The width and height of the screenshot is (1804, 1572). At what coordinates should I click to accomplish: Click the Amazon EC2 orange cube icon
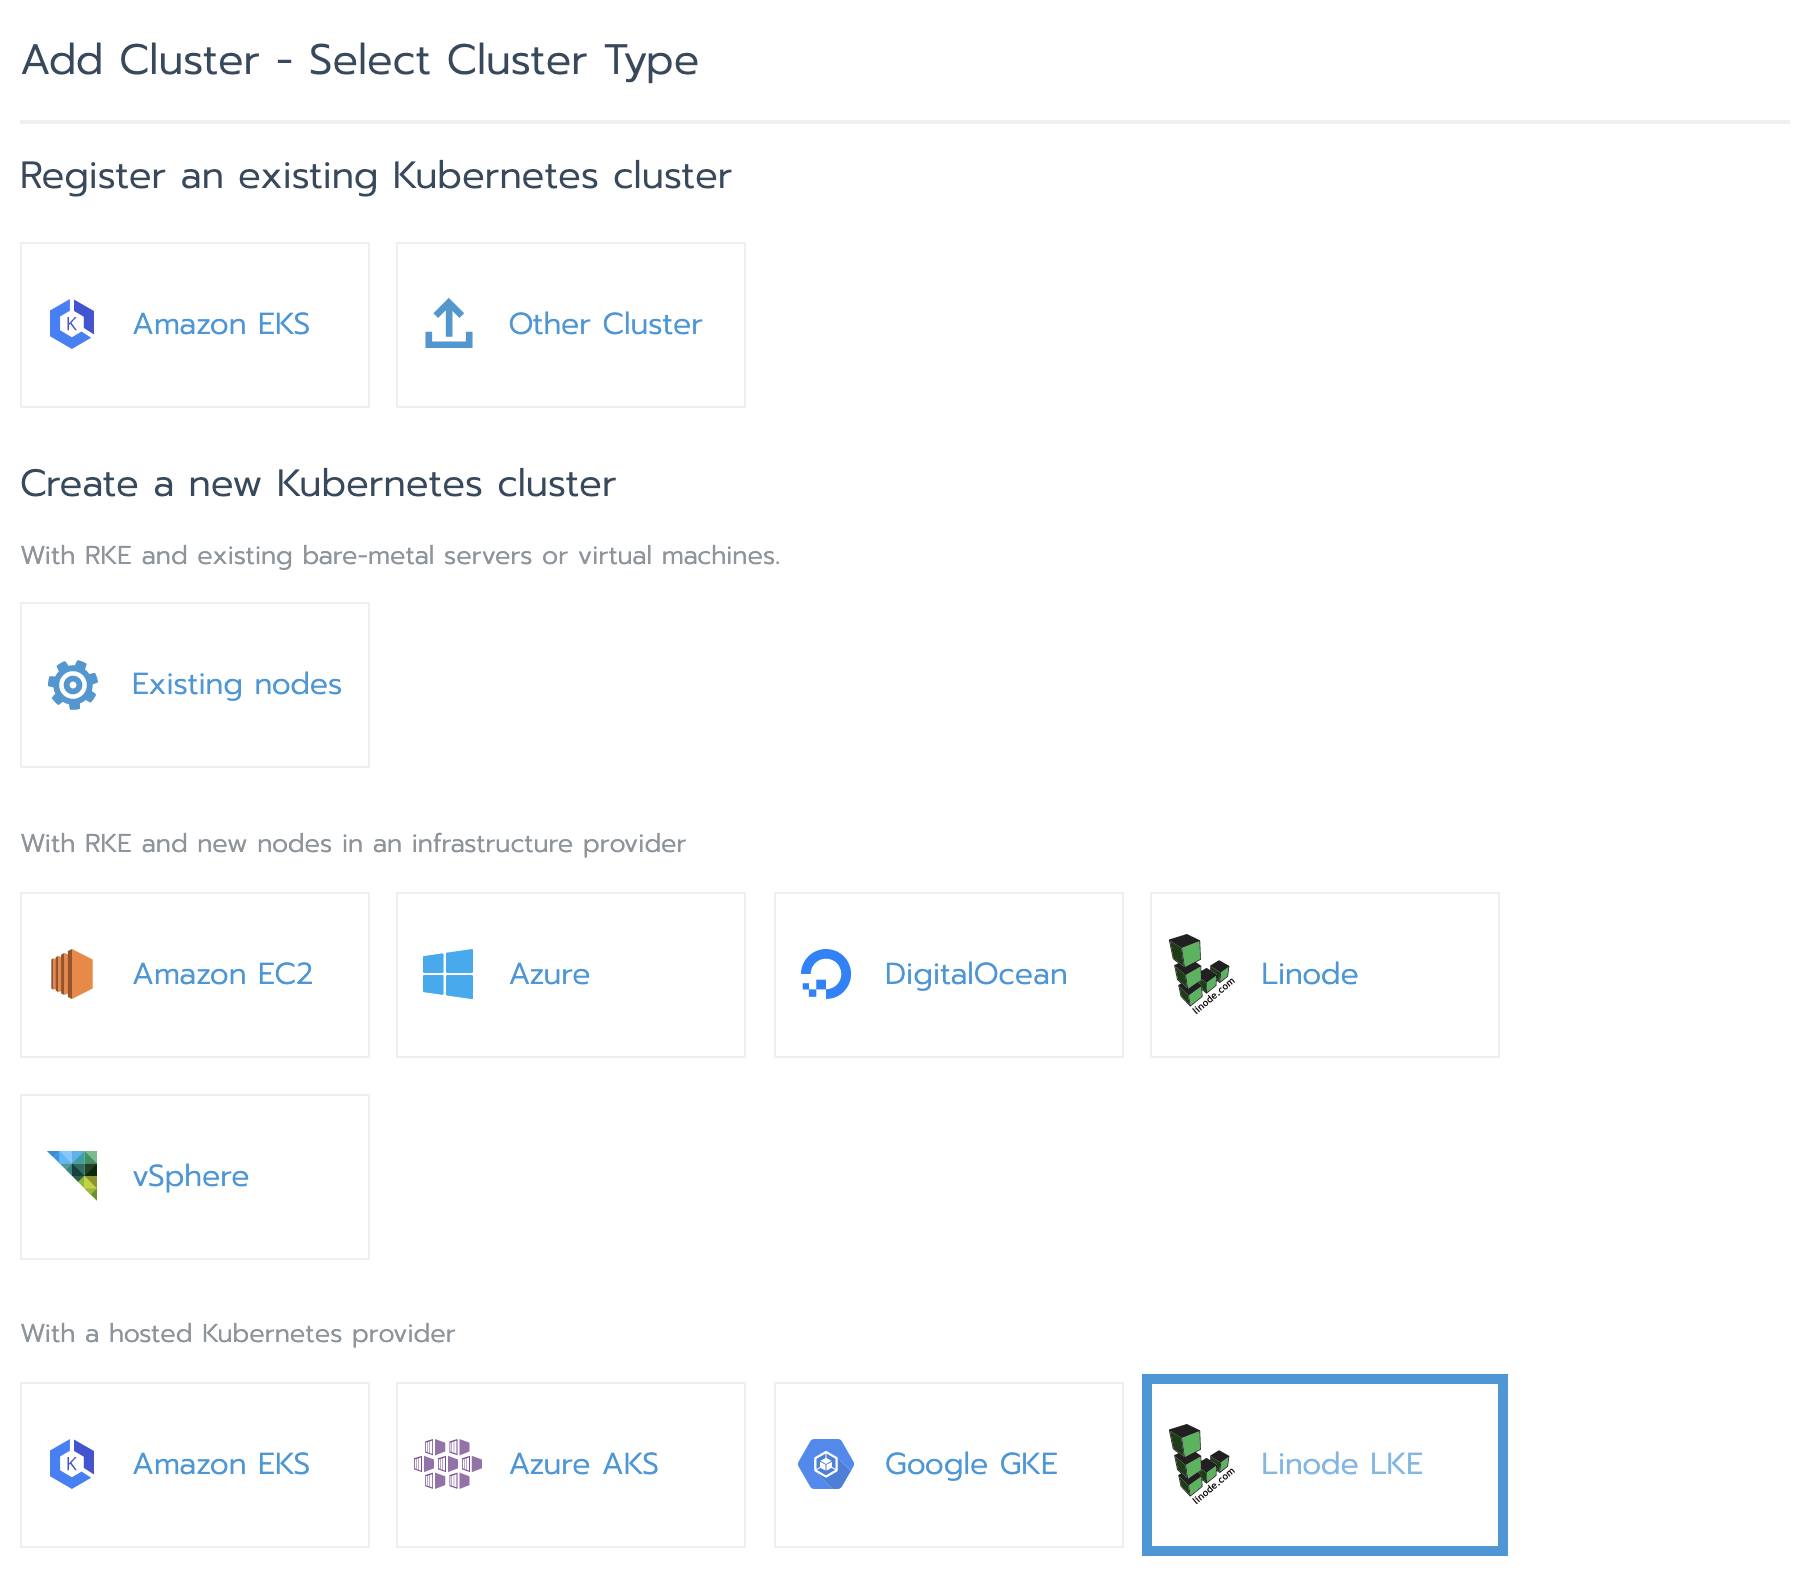tap(71, 973)
